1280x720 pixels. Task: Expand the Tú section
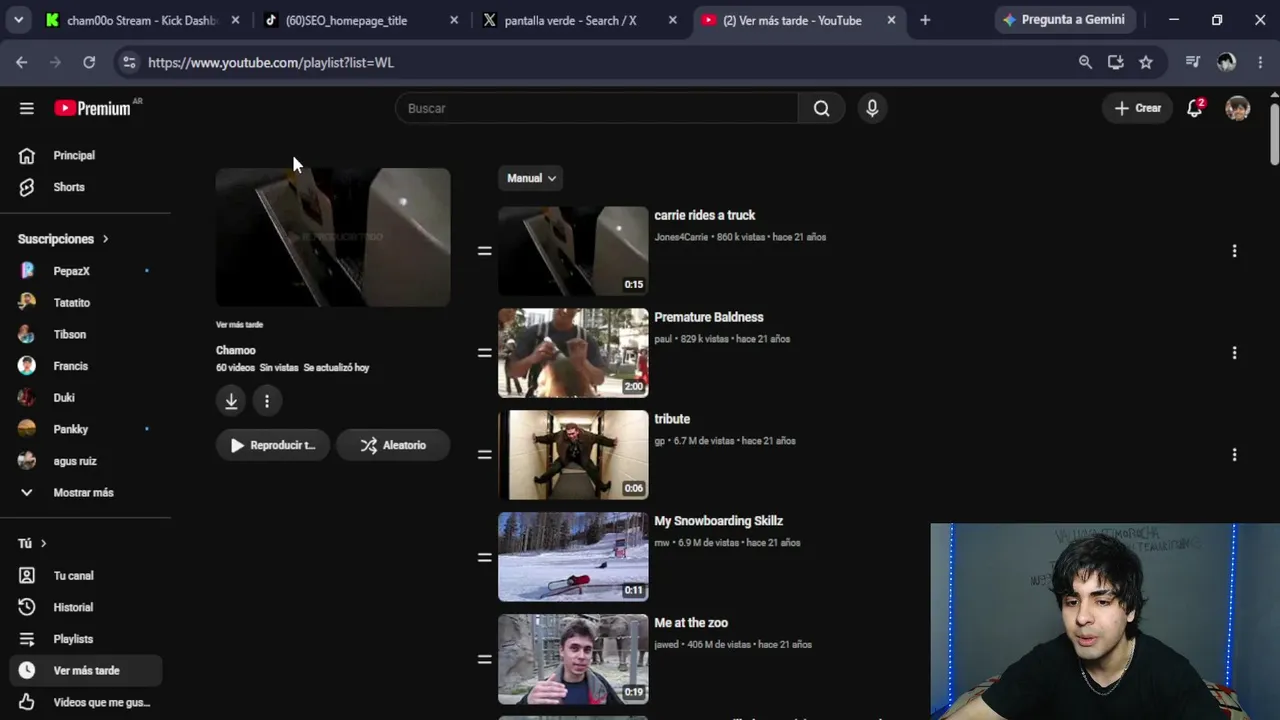pos(33,543)
